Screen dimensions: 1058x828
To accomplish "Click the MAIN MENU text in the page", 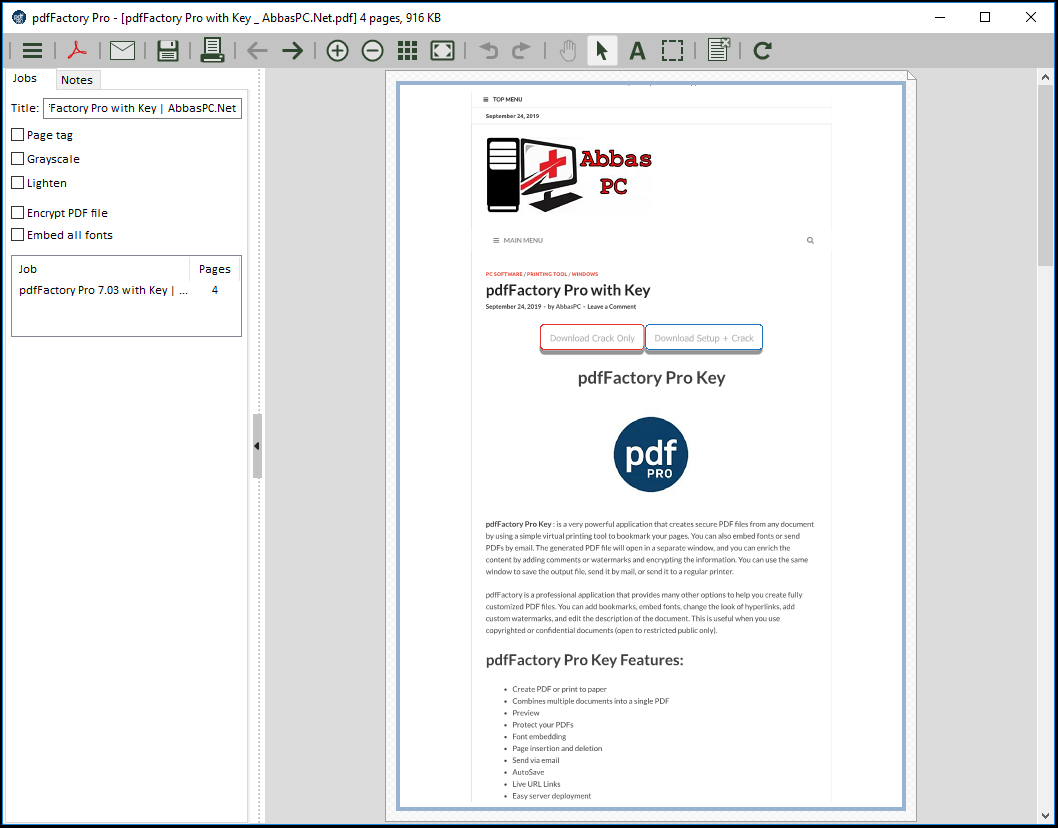I will pos(523,240).
